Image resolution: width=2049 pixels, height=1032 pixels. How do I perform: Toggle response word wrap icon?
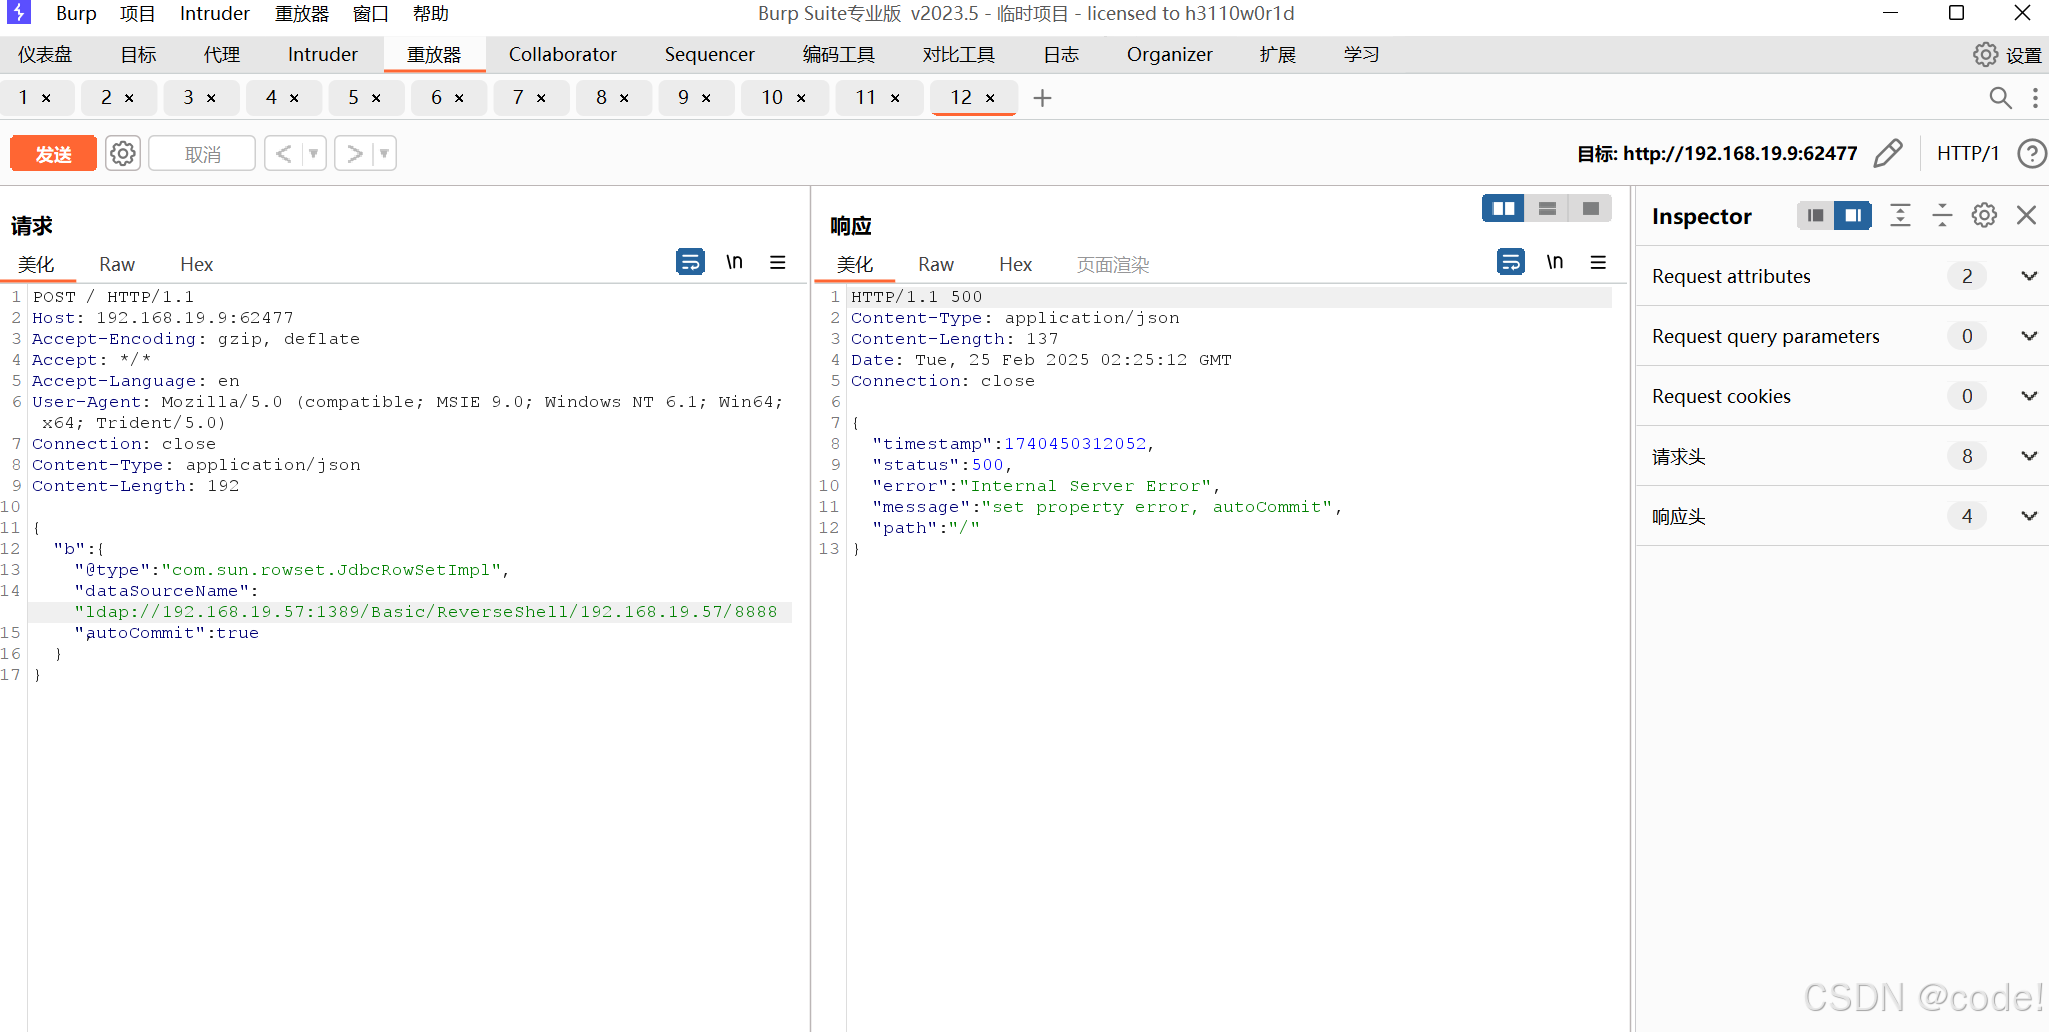(1510, 262)
